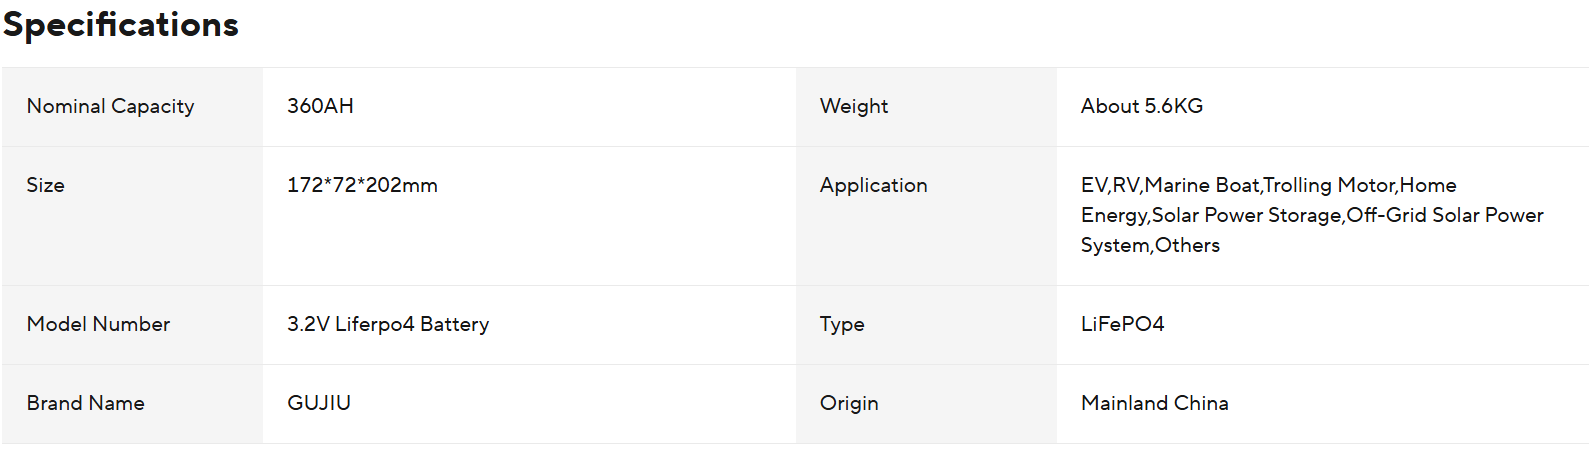This screenshot has height=466, width=1592.
Task: Click the Weight label cell
Action: point(854,106)
